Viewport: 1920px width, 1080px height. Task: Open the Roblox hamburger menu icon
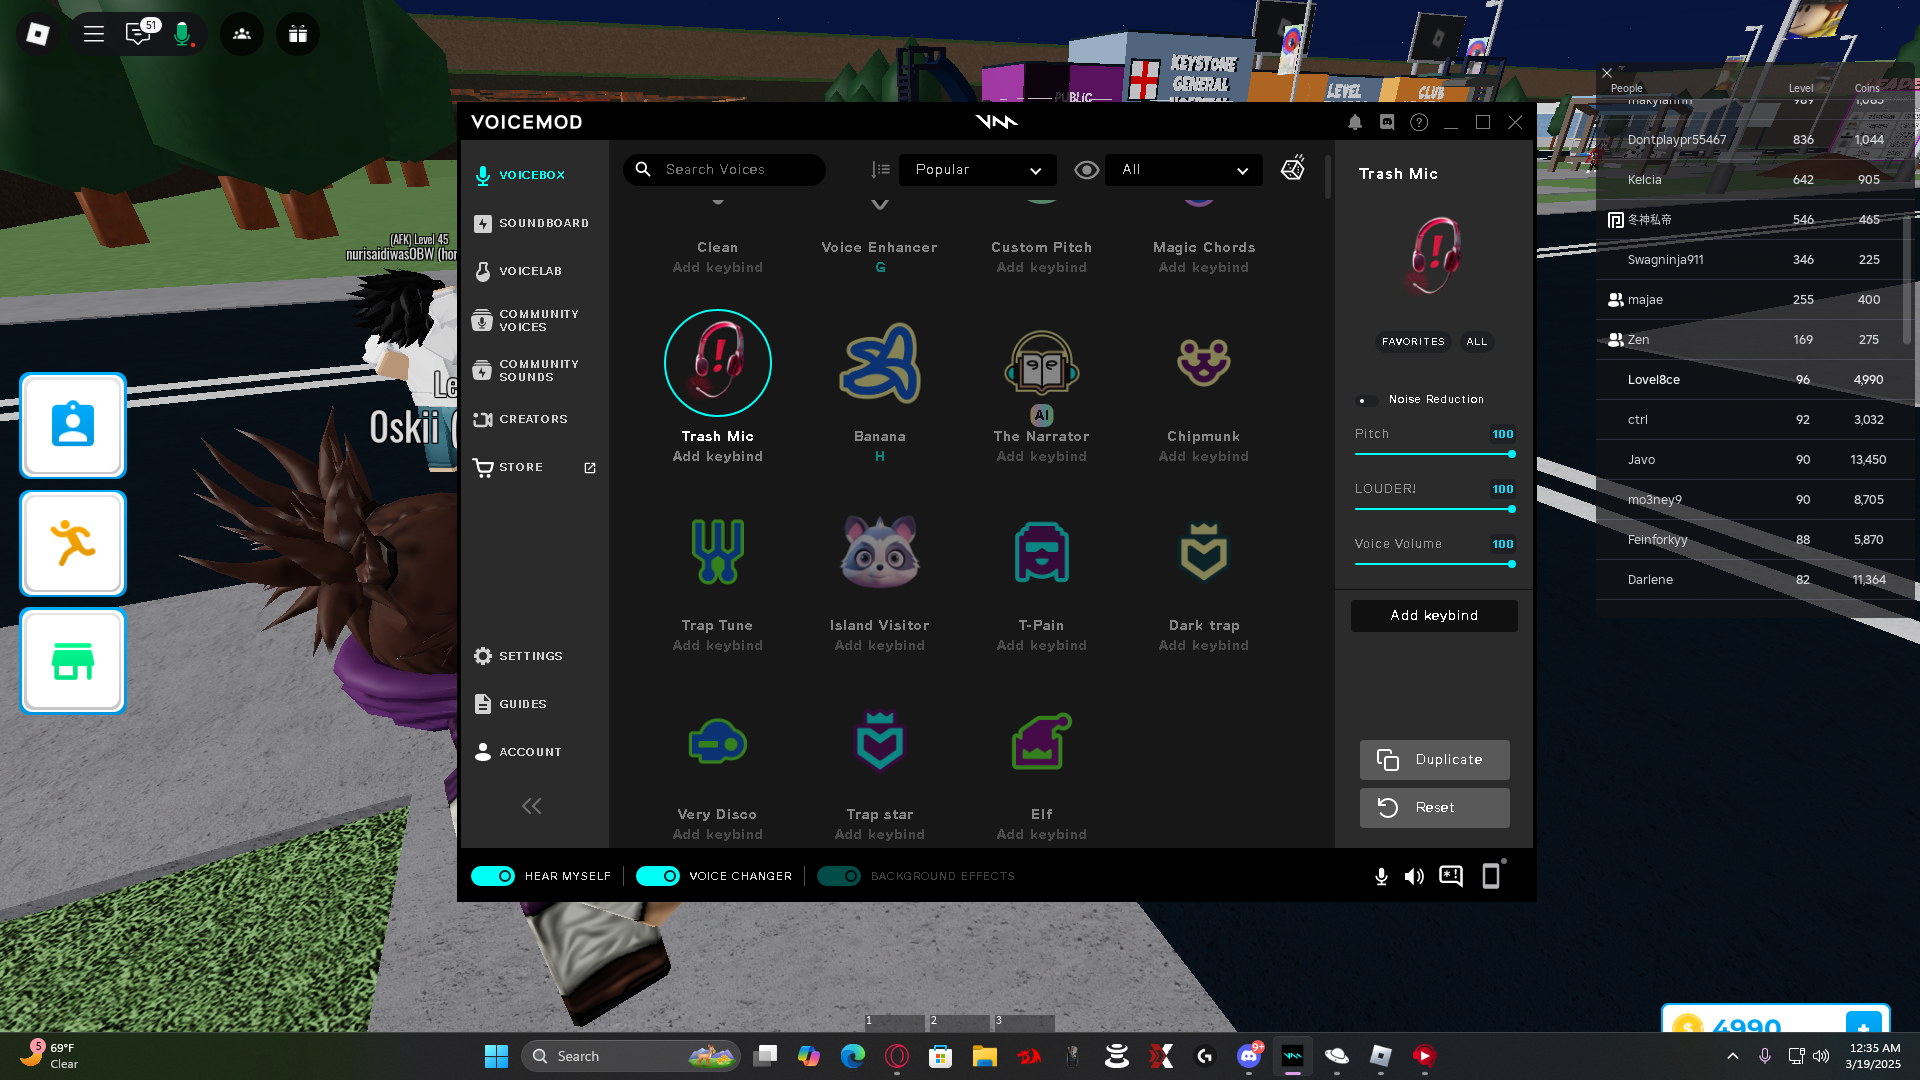point(94,34)
